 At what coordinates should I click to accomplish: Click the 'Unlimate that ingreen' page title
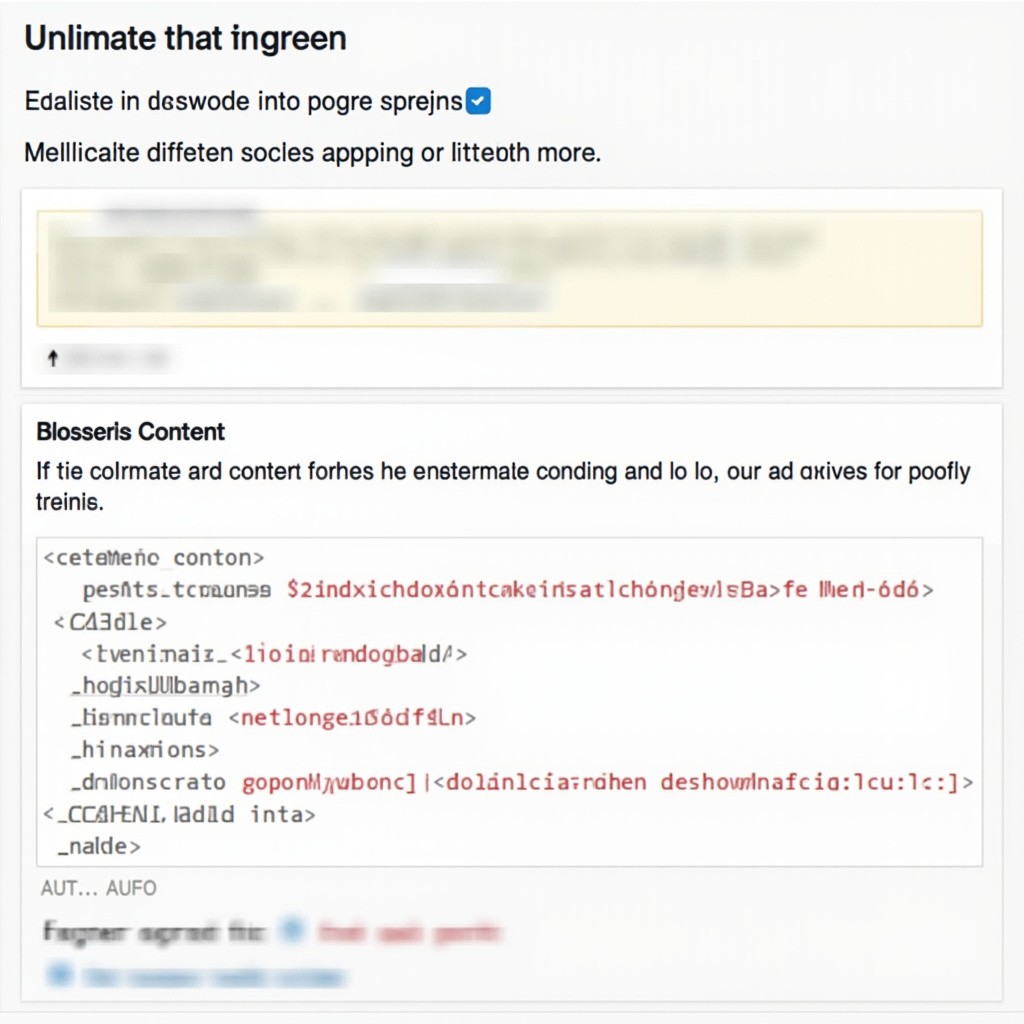(x=185, y=38)
